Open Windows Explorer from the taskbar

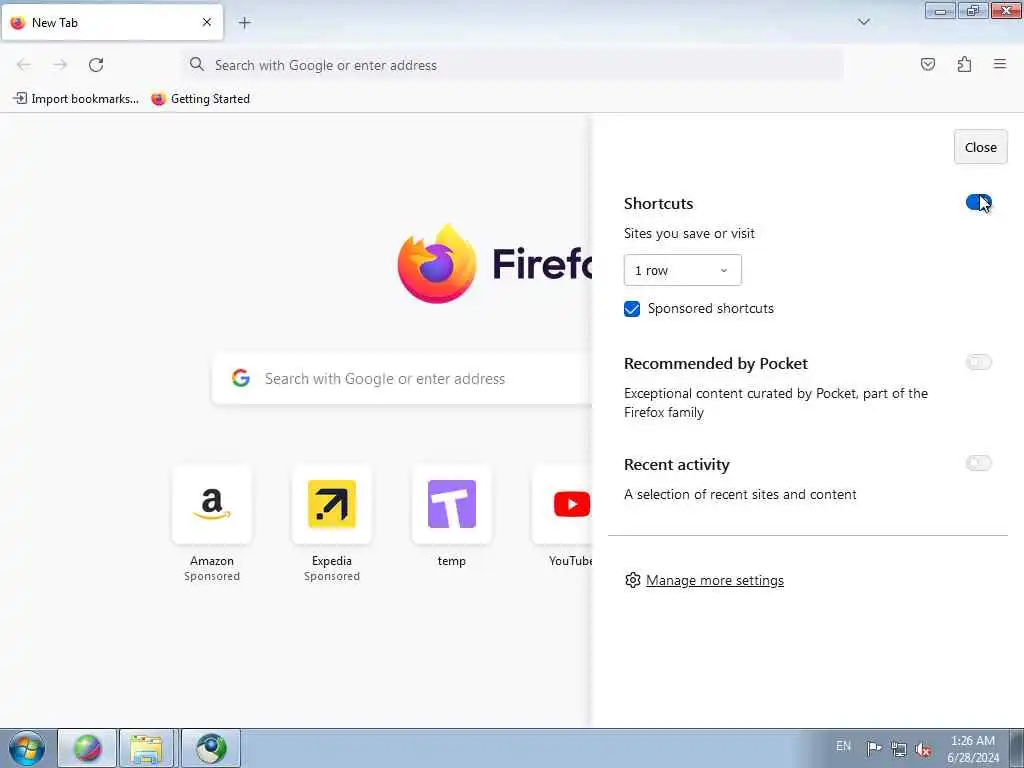146,748
